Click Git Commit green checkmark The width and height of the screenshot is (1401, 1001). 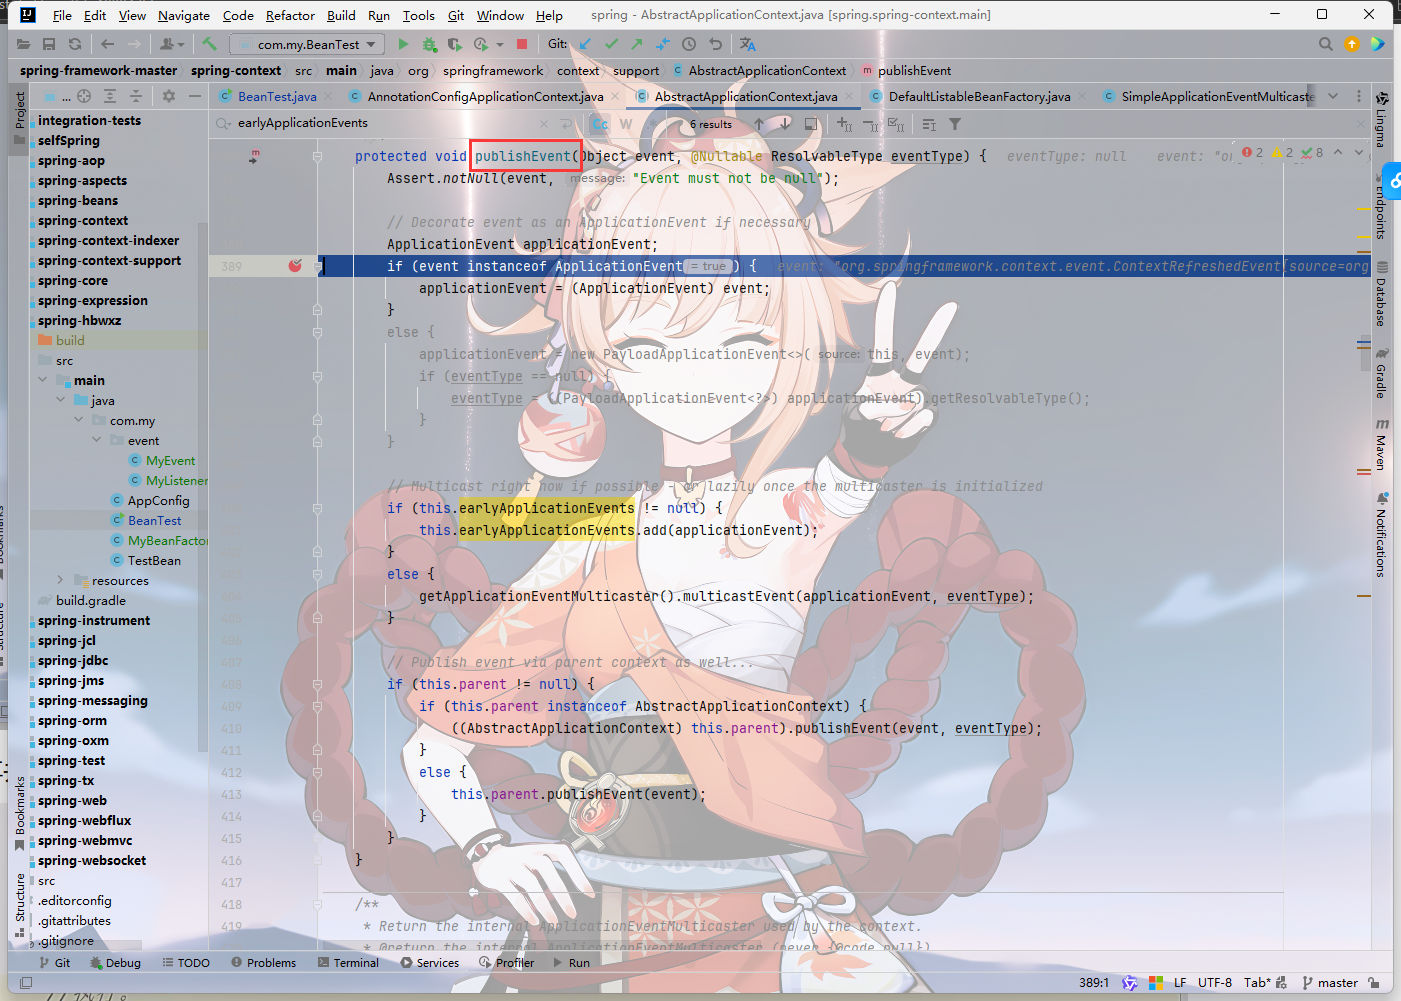(x=611, y=44)
